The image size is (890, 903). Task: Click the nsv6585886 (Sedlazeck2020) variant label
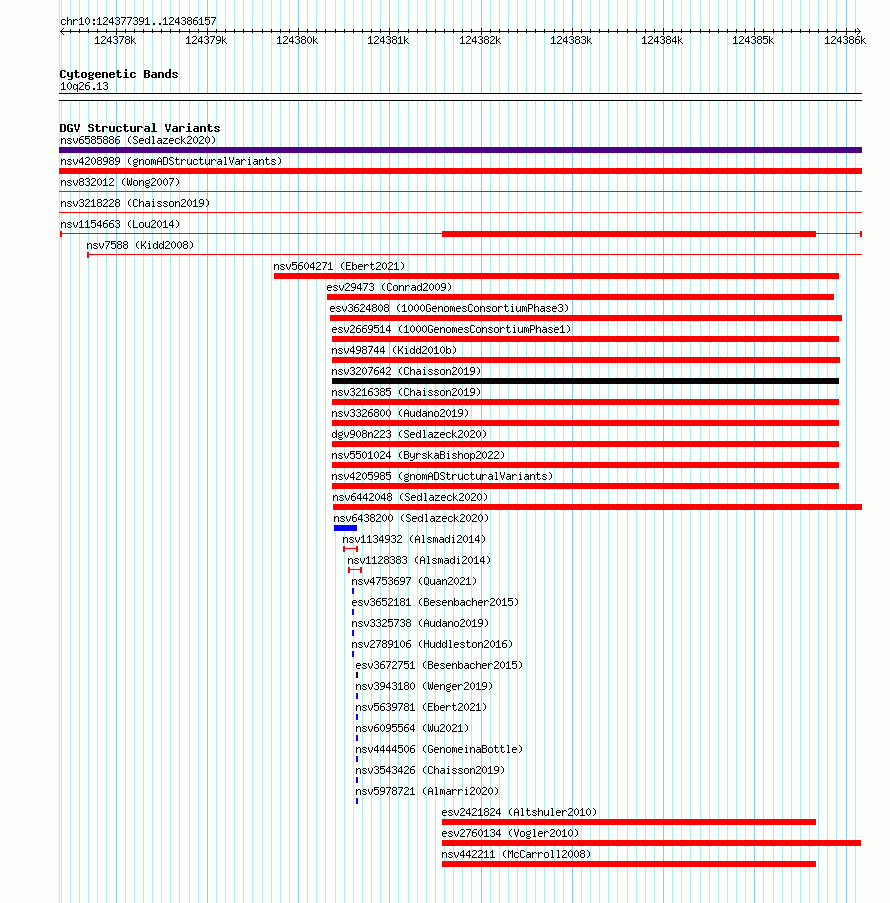click(x=138, y=140)
